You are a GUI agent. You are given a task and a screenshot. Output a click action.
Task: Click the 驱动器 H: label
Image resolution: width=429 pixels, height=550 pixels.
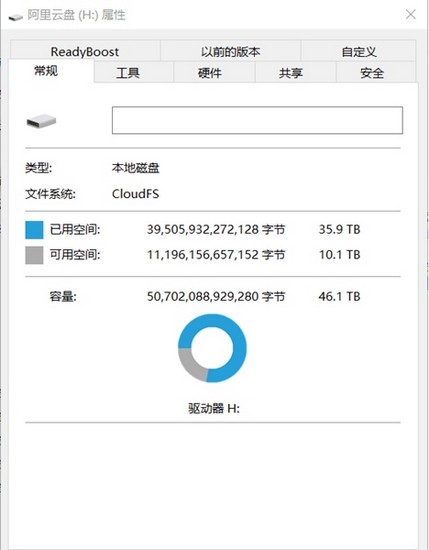click(214, 408)
